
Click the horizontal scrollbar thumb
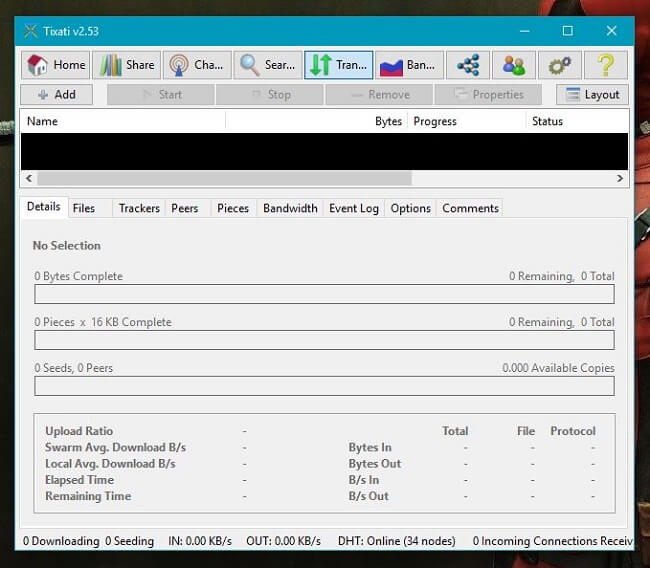click(224, 178)
